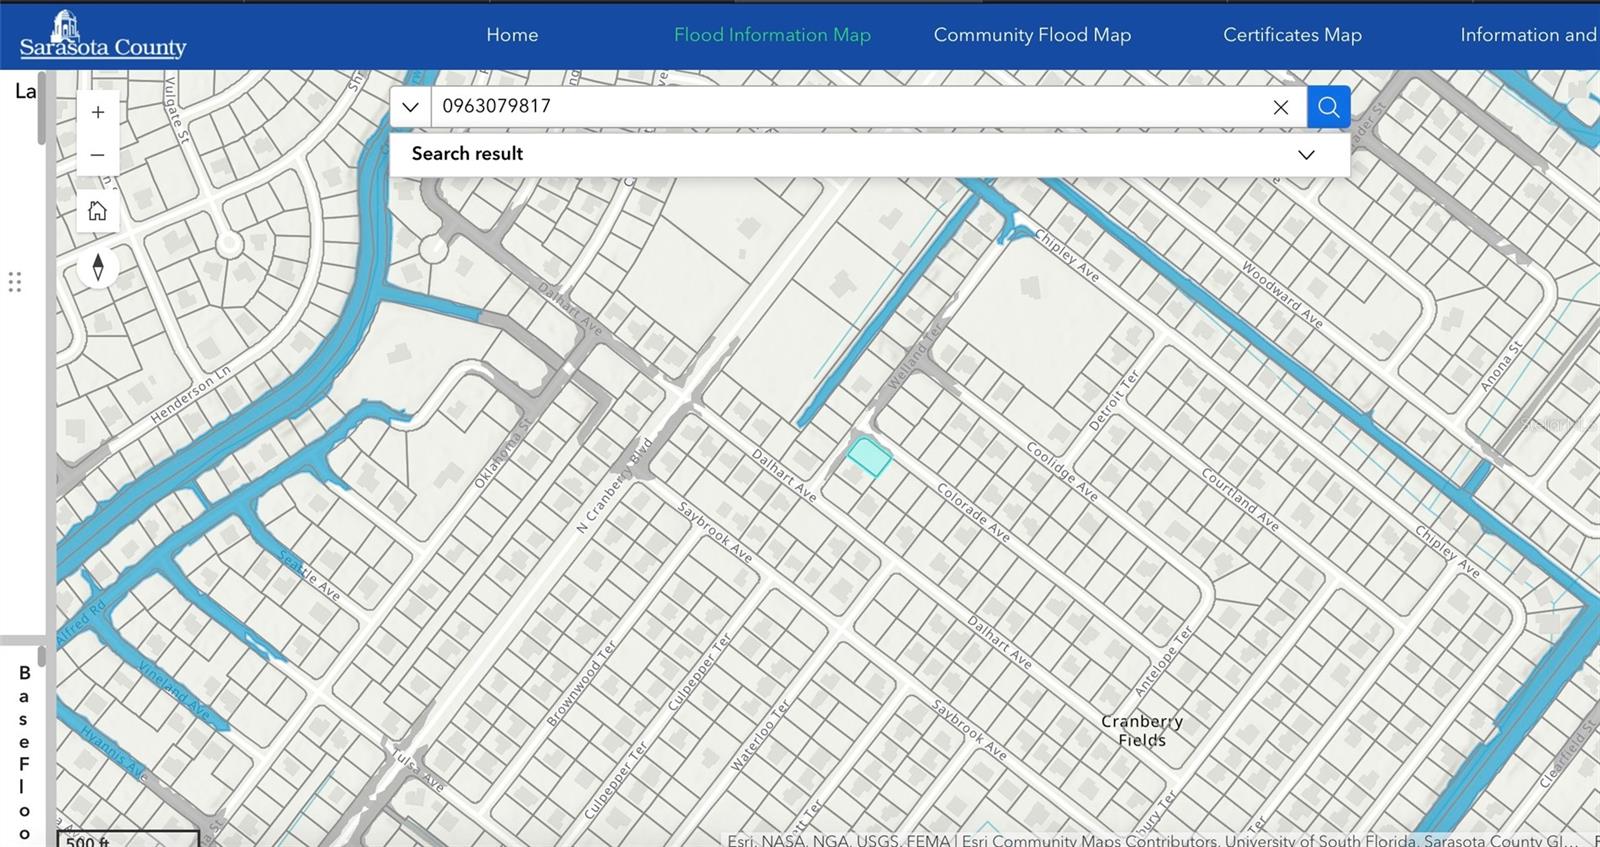This screenshot has width=1600, height=847.
Task: Open the Information and resources link
Action: [1527, 35]
